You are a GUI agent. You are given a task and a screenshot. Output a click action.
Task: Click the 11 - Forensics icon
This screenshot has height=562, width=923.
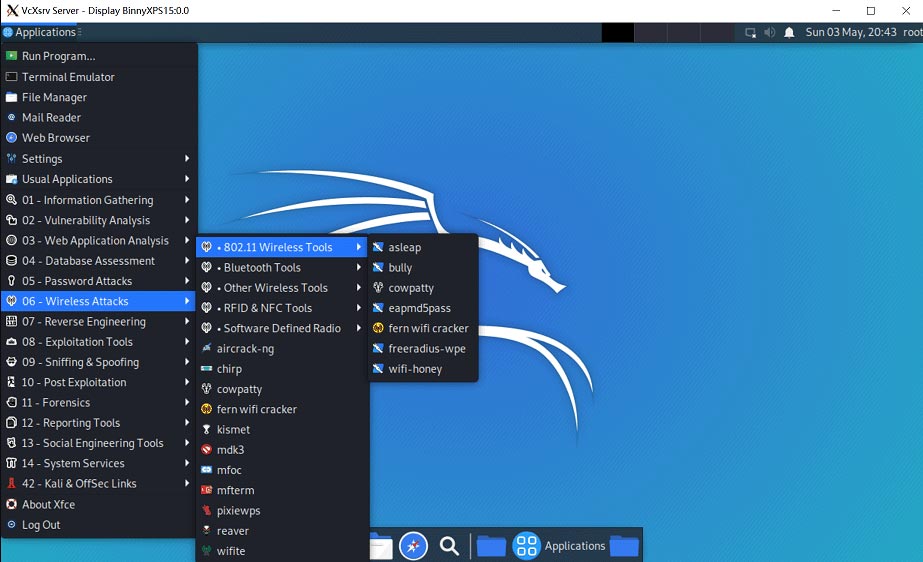[x=11, y=403]
